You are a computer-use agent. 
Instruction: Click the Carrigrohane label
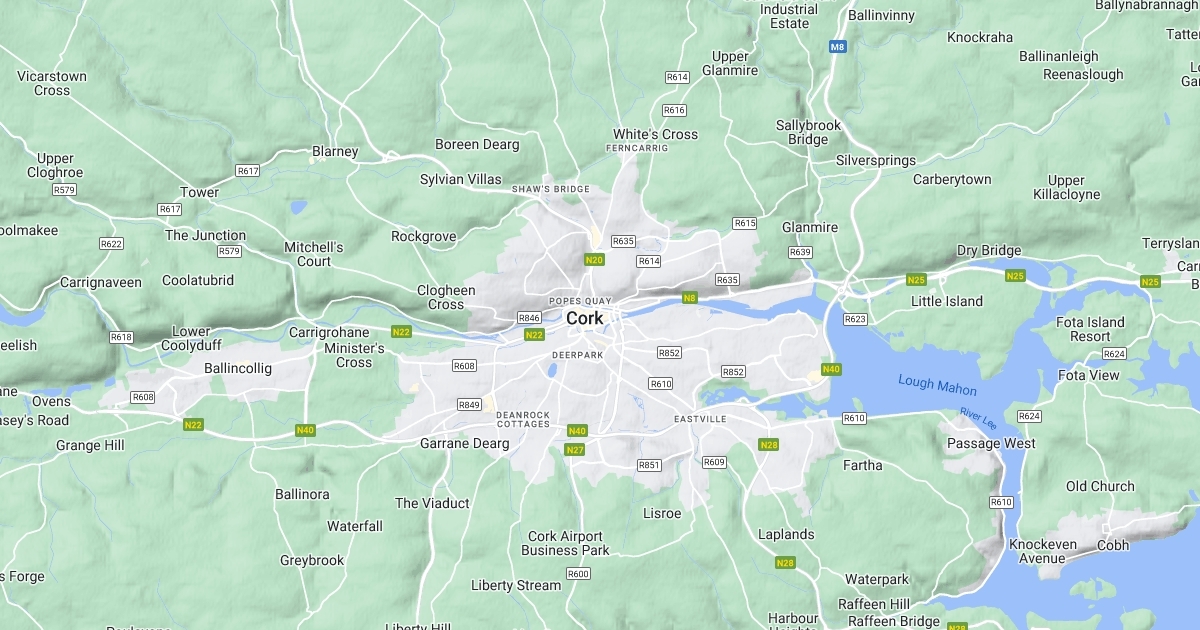click(329, 332)
